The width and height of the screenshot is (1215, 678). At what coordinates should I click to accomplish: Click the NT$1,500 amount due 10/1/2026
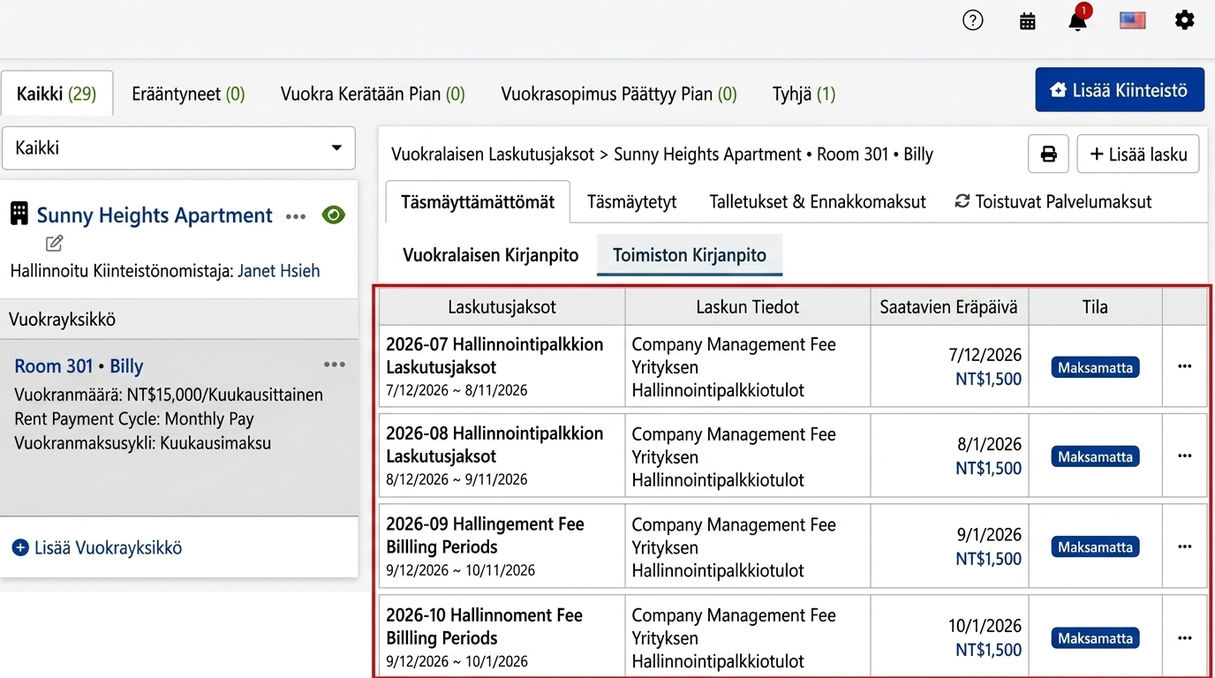point(989,650)
